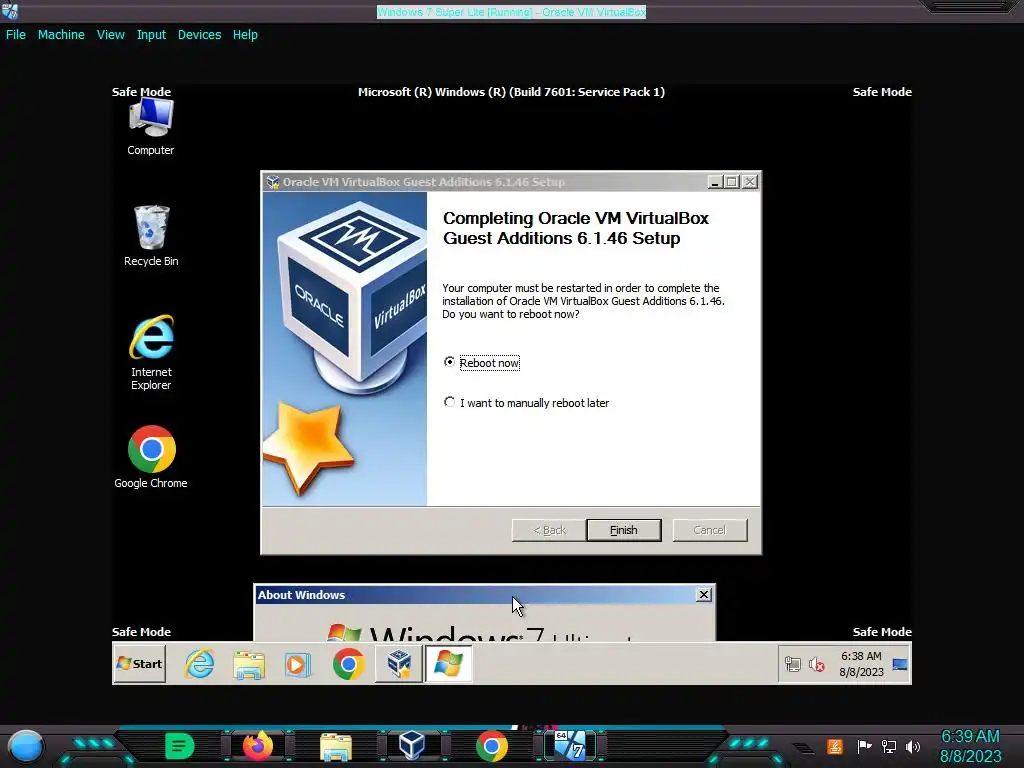Click guest tray network icon

point(792,664)
